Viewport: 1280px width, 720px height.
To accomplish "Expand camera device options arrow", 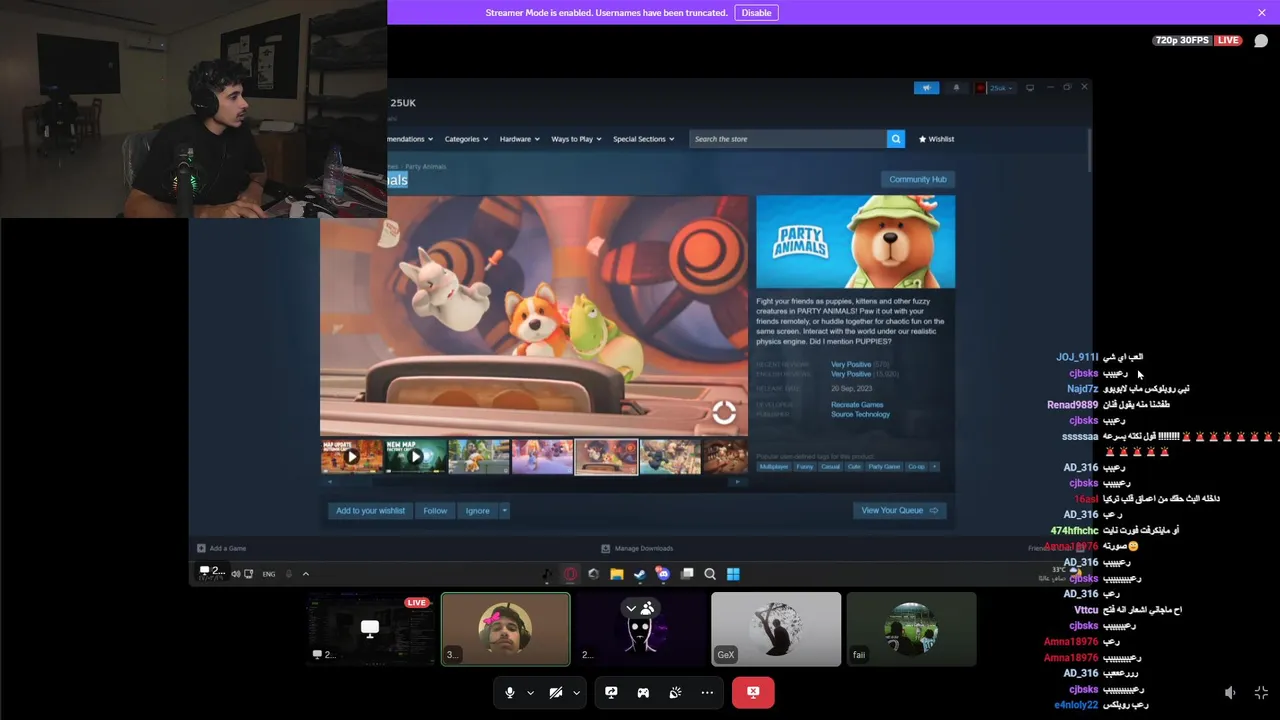I will click(576, 692).
